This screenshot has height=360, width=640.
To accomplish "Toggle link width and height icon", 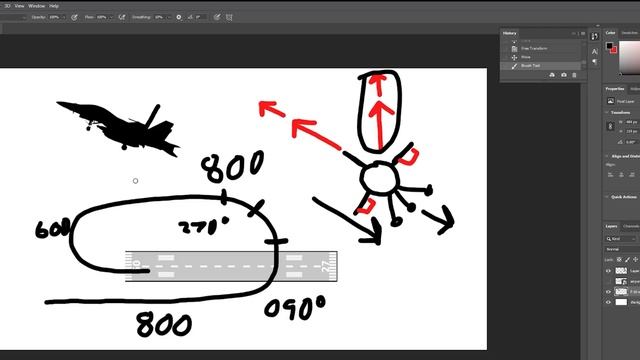I will coord(611,126).
